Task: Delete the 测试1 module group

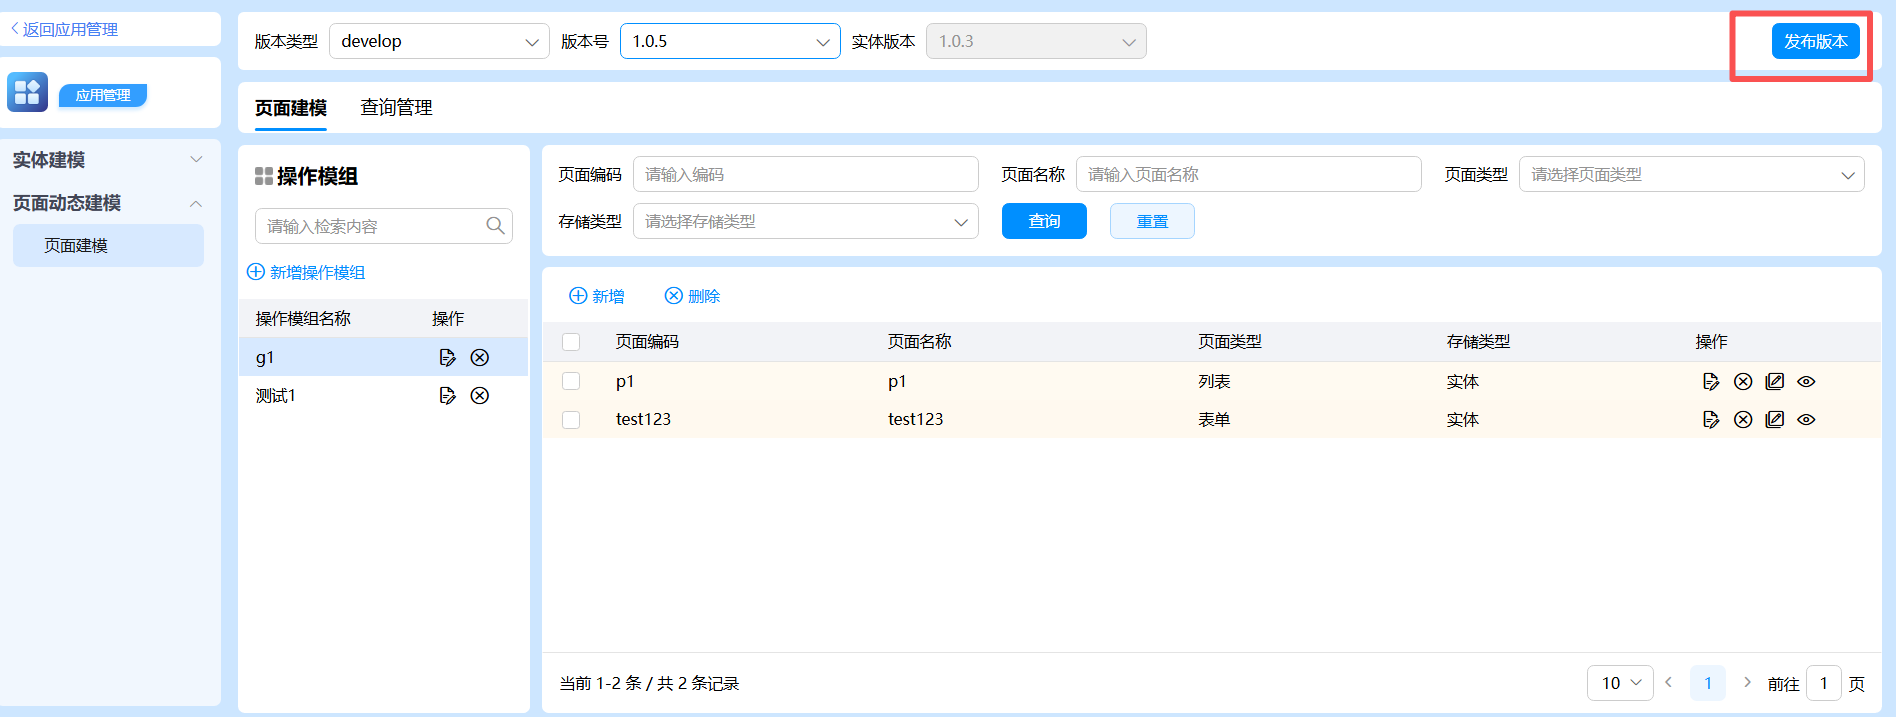Action: (x=480, y=396)
